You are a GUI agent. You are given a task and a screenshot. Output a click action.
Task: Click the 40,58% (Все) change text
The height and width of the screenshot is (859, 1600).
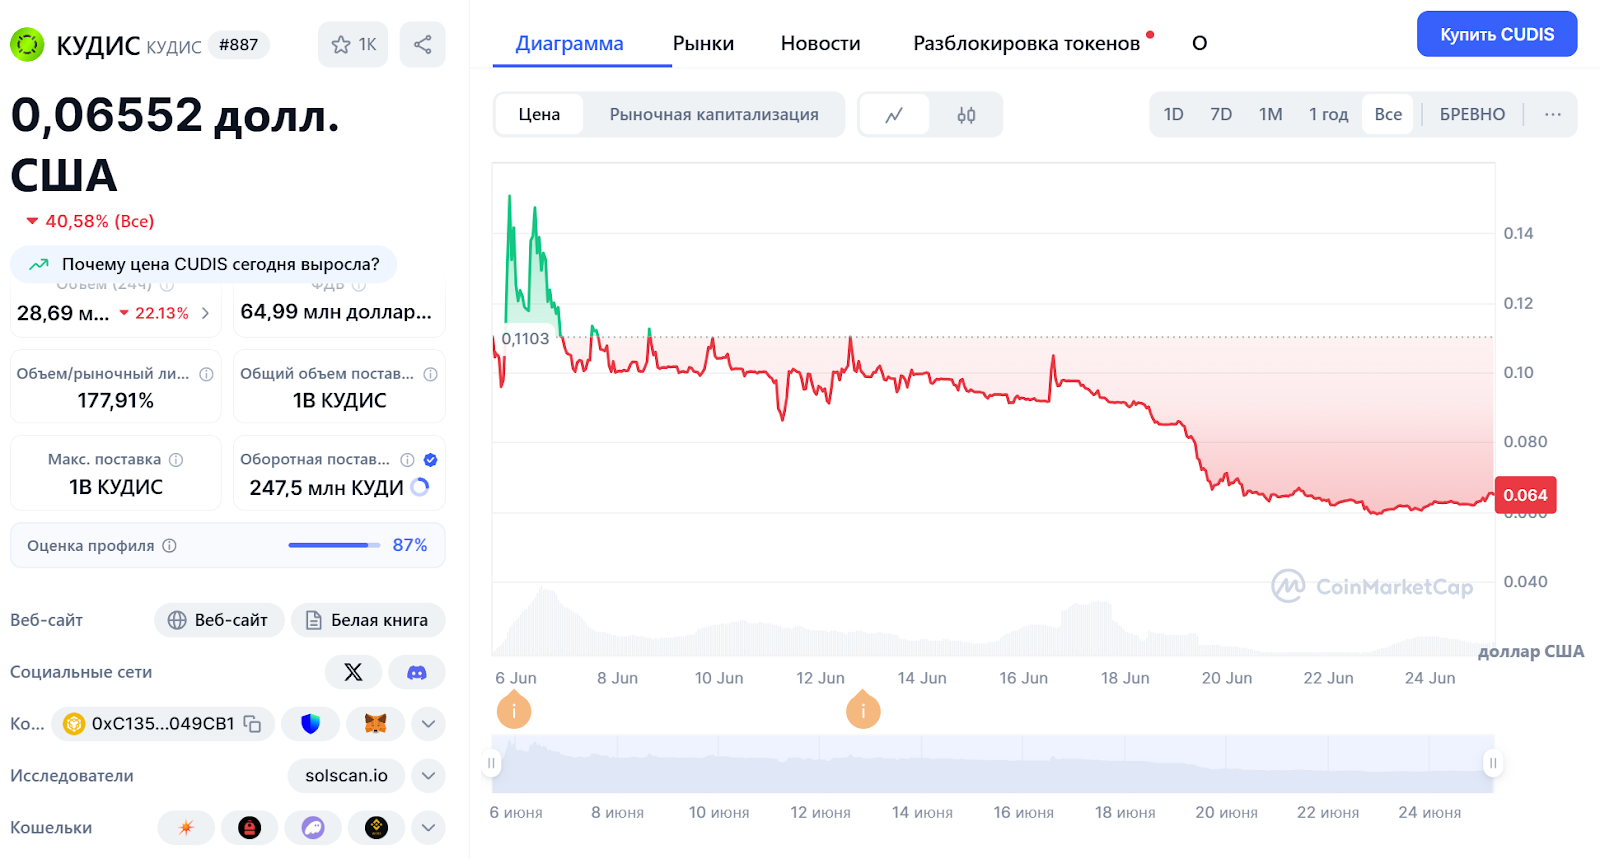coord(99,221)
